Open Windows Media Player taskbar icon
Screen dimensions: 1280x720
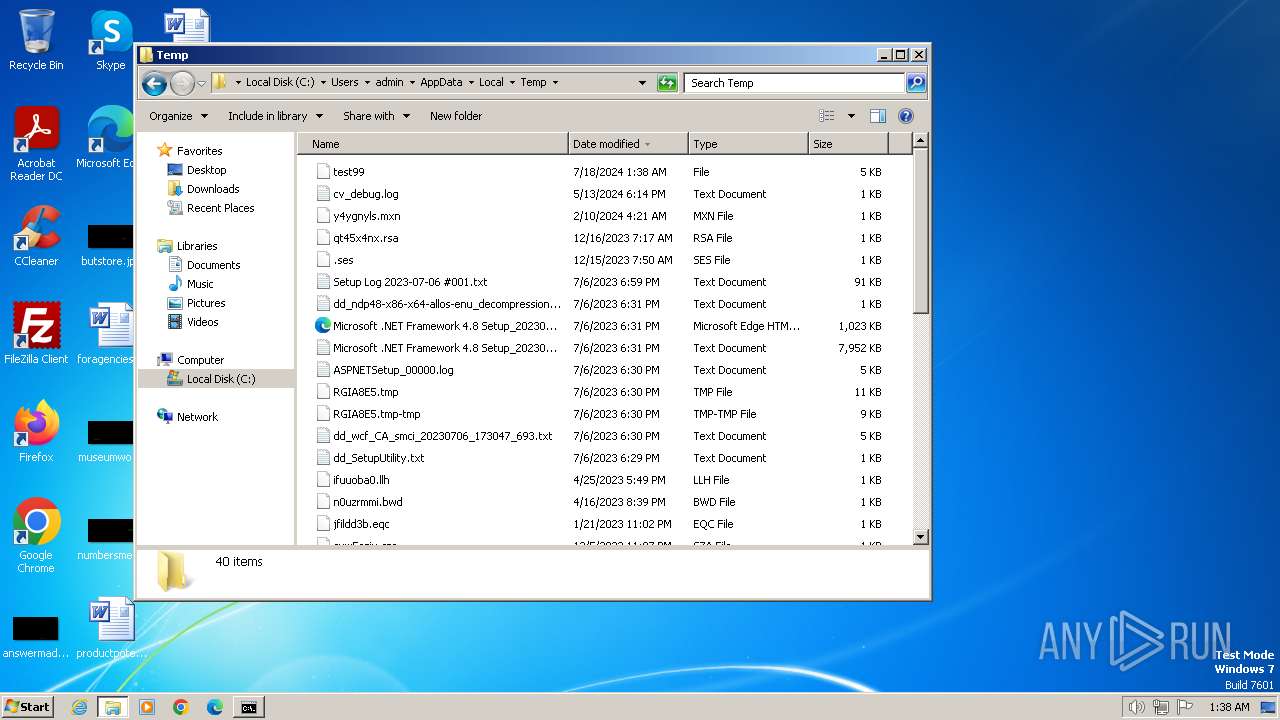point(146,707)
